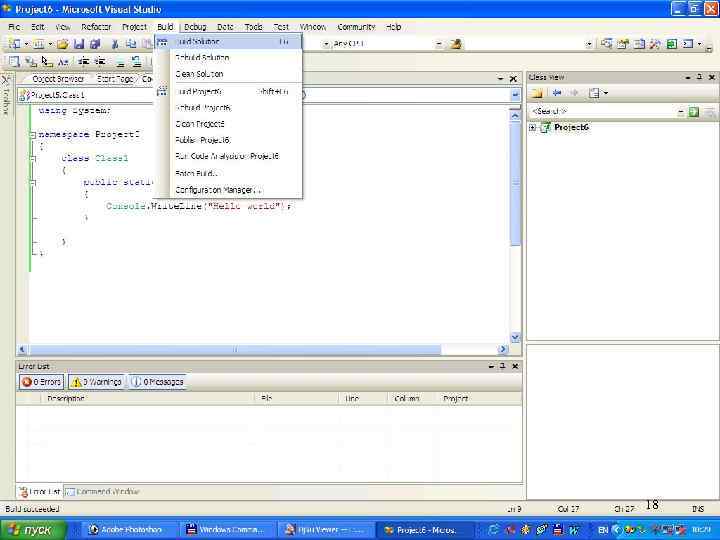Click the Save toolbar icon
The image size is (720, 540).
point(79,44)
